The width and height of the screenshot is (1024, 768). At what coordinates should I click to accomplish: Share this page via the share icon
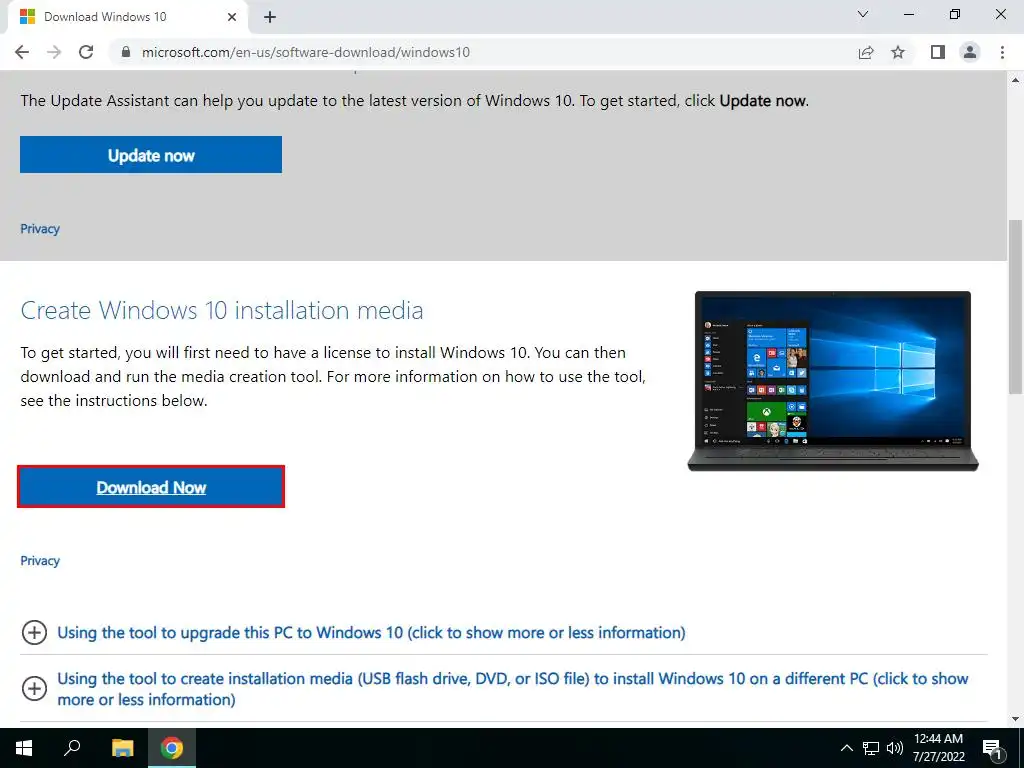866,52
